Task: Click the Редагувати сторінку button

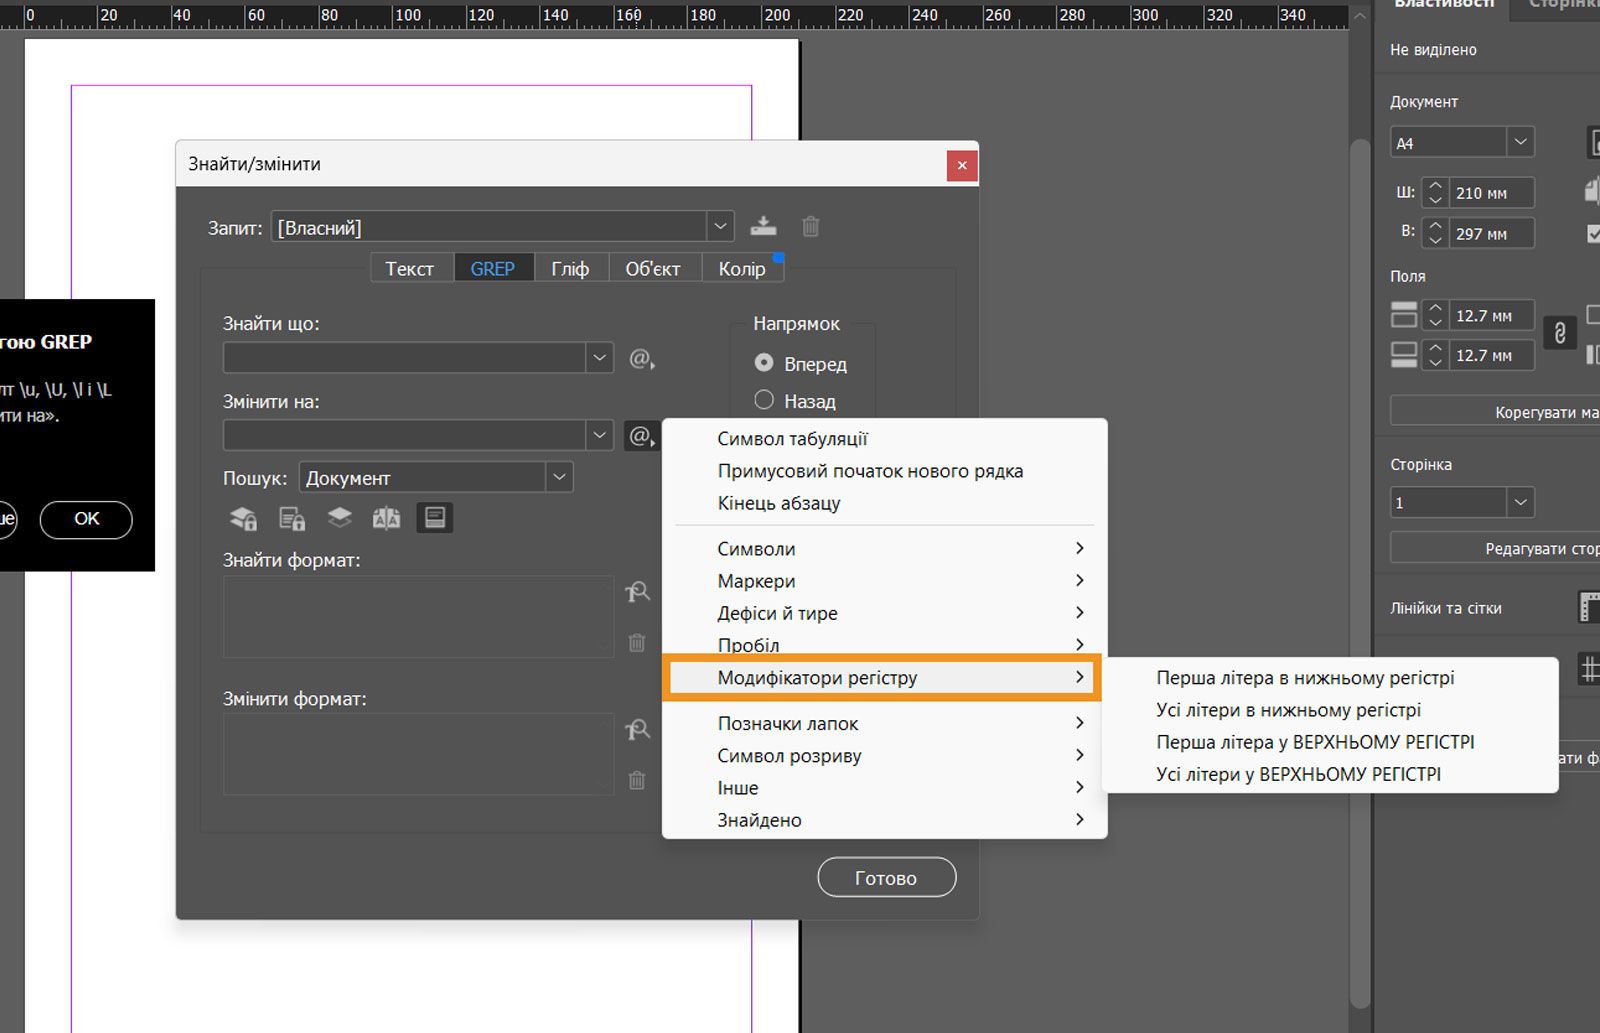Action: 1495,548
